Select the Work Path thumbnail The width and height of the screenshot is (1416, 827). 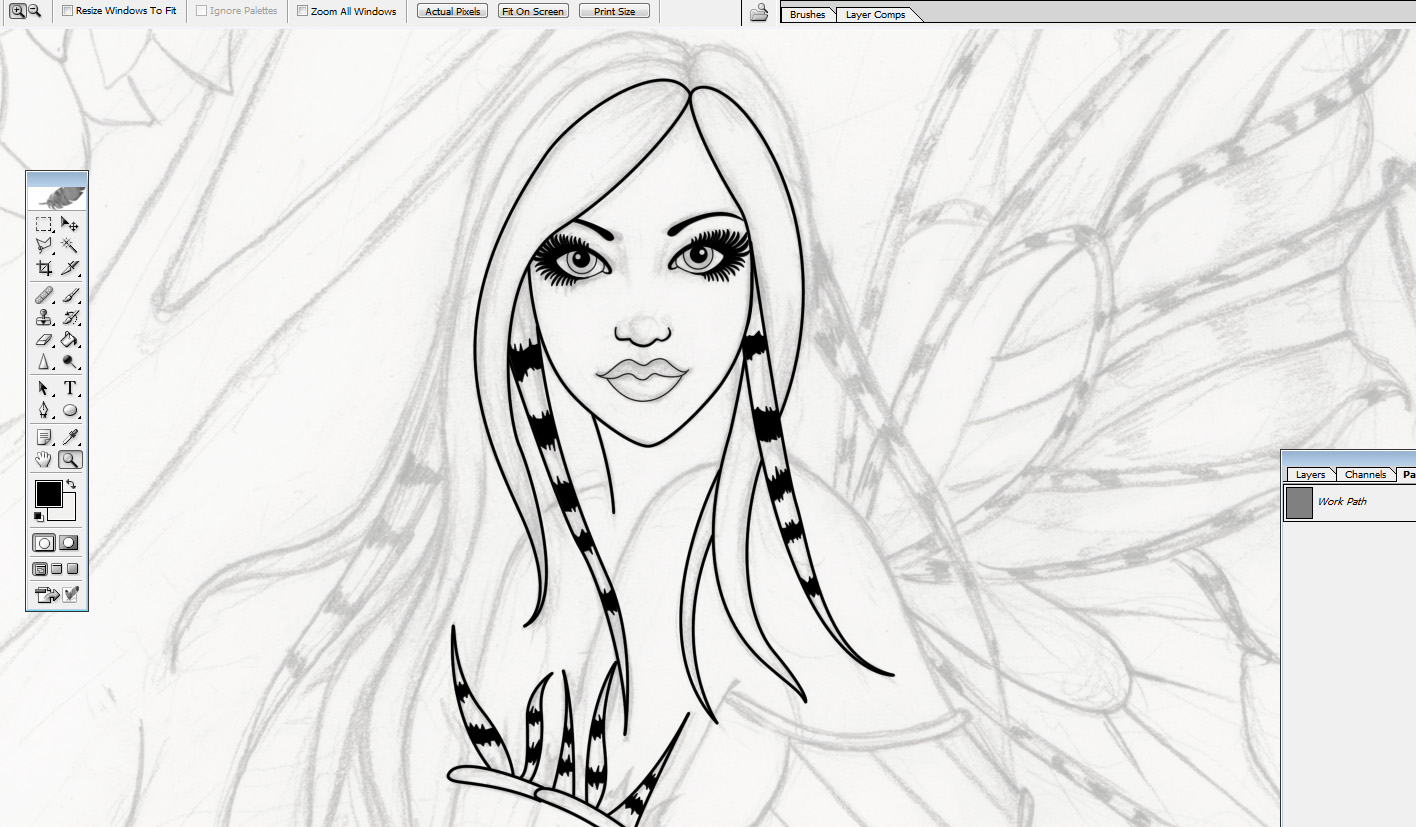[1299, 502]
